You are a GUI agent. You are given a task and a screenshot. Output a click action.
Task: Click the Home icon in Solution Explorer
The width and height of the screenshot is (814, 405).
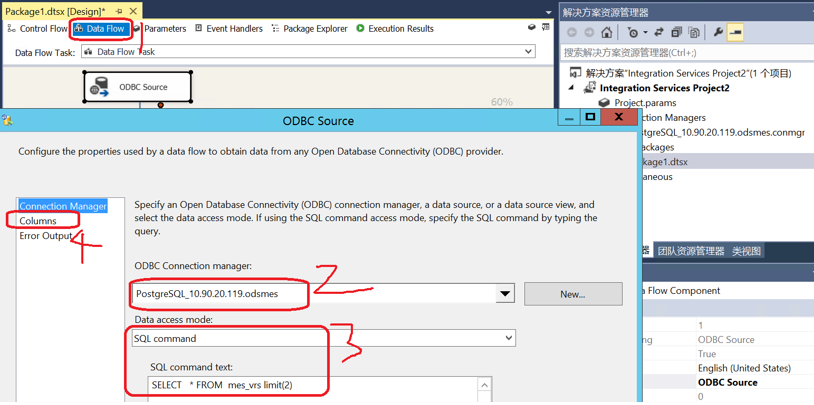606,32
